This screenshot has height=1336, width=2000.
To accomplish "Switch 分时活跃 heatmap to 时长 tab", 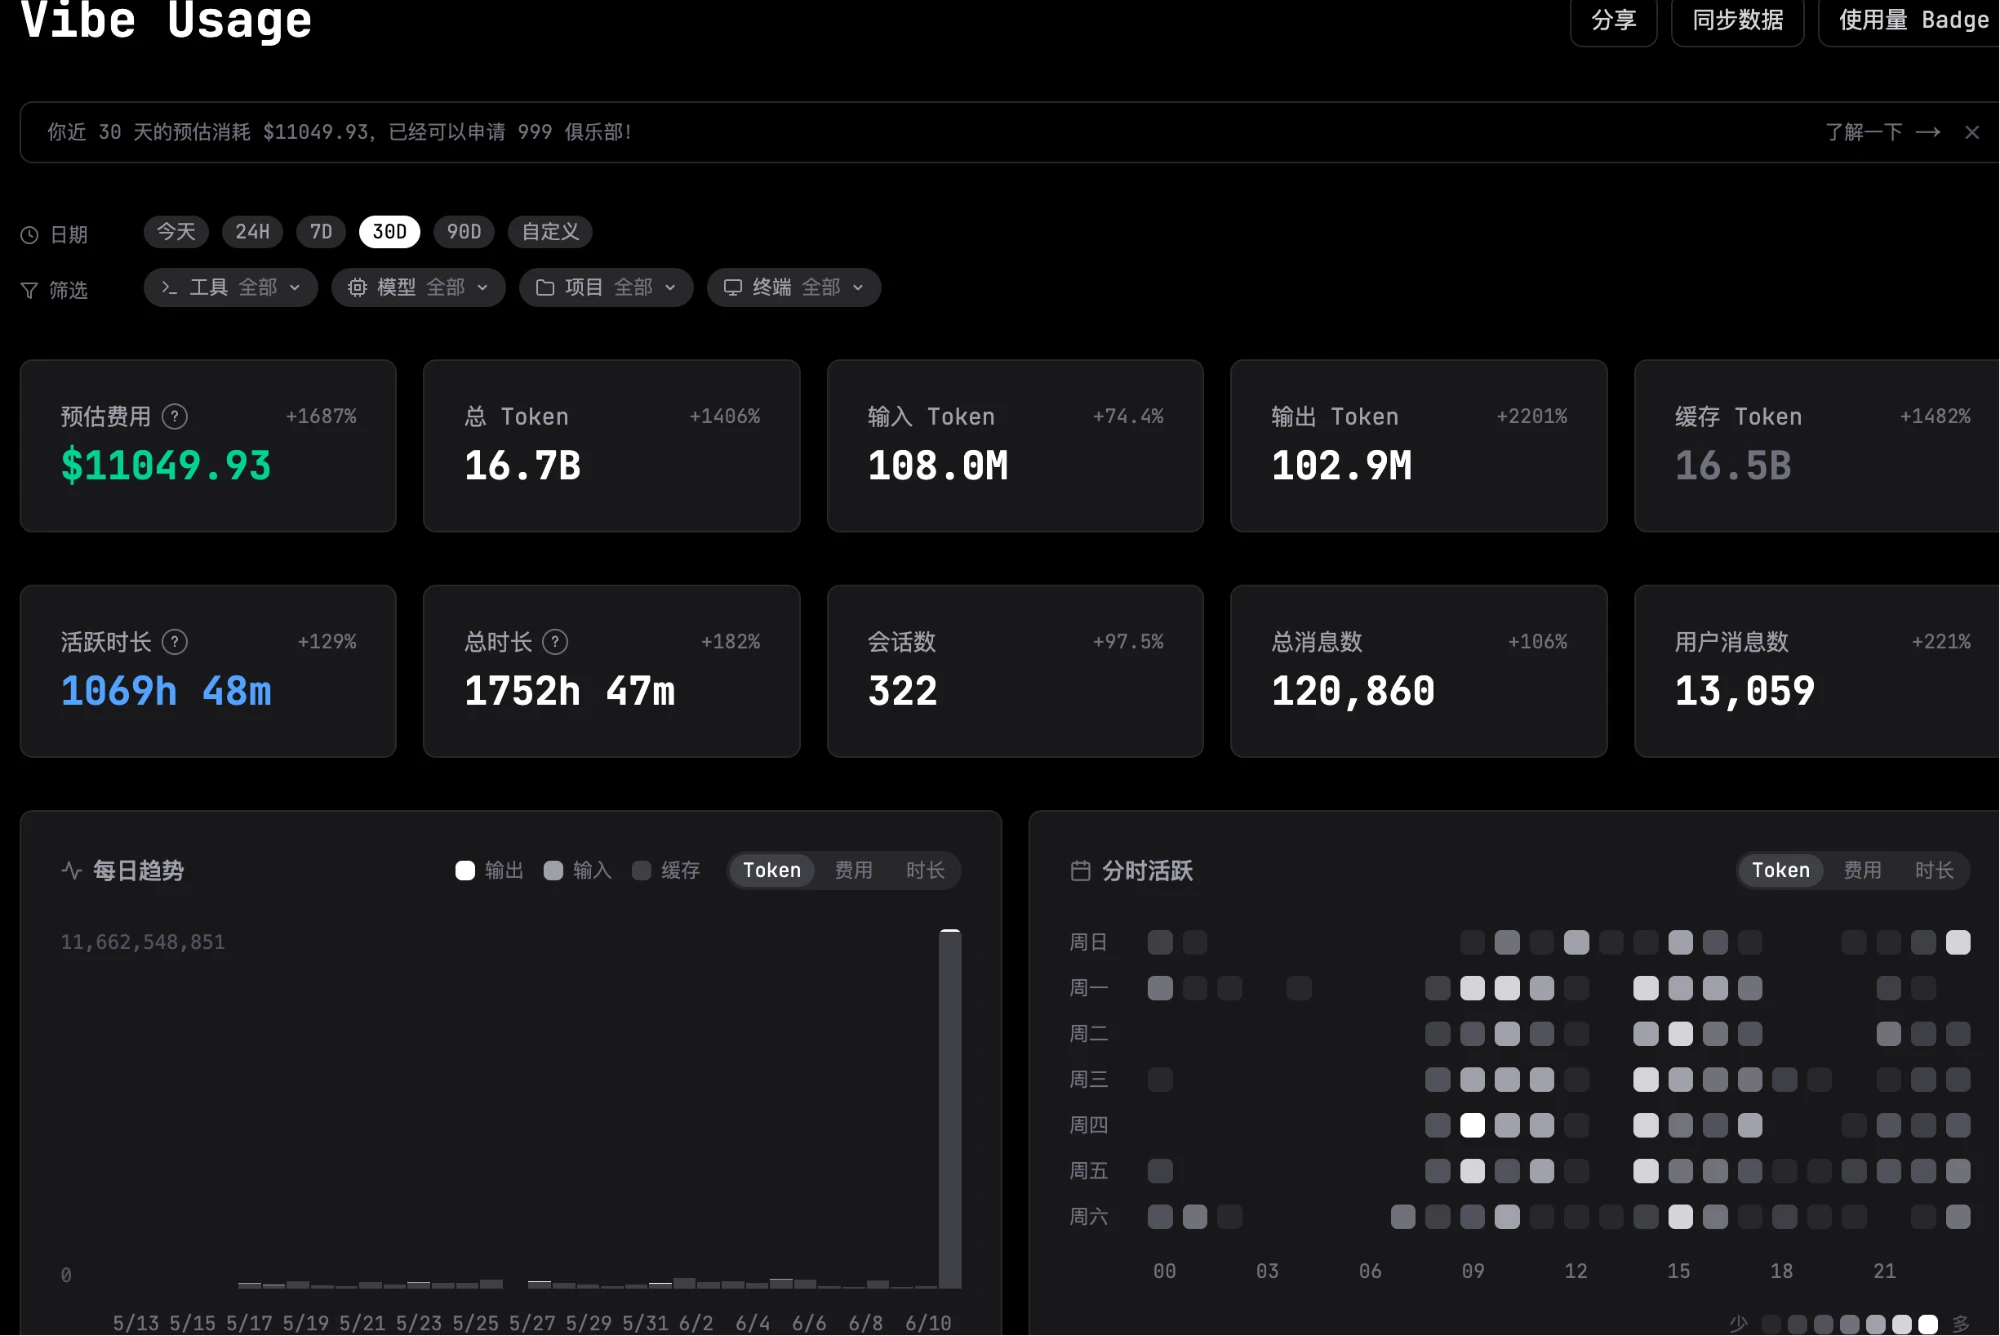I will [1934, 870].
